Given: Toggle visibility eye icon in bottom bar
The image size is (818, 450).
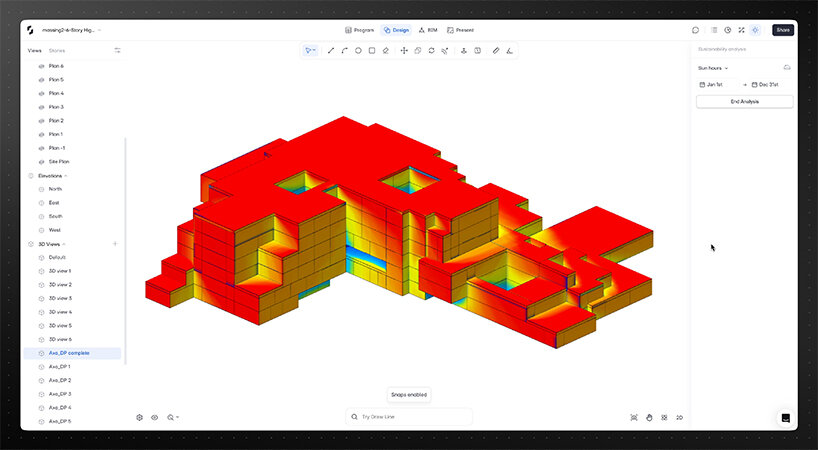Looking at the screenshot, I should click(x=155, y=417).
